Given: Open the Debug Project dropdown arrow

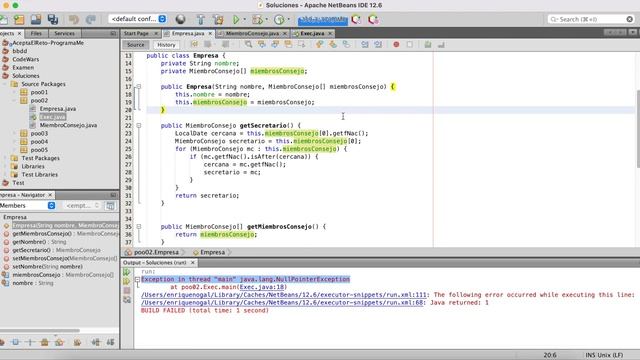Looking at the screenshot, I should tap(267, 19).
